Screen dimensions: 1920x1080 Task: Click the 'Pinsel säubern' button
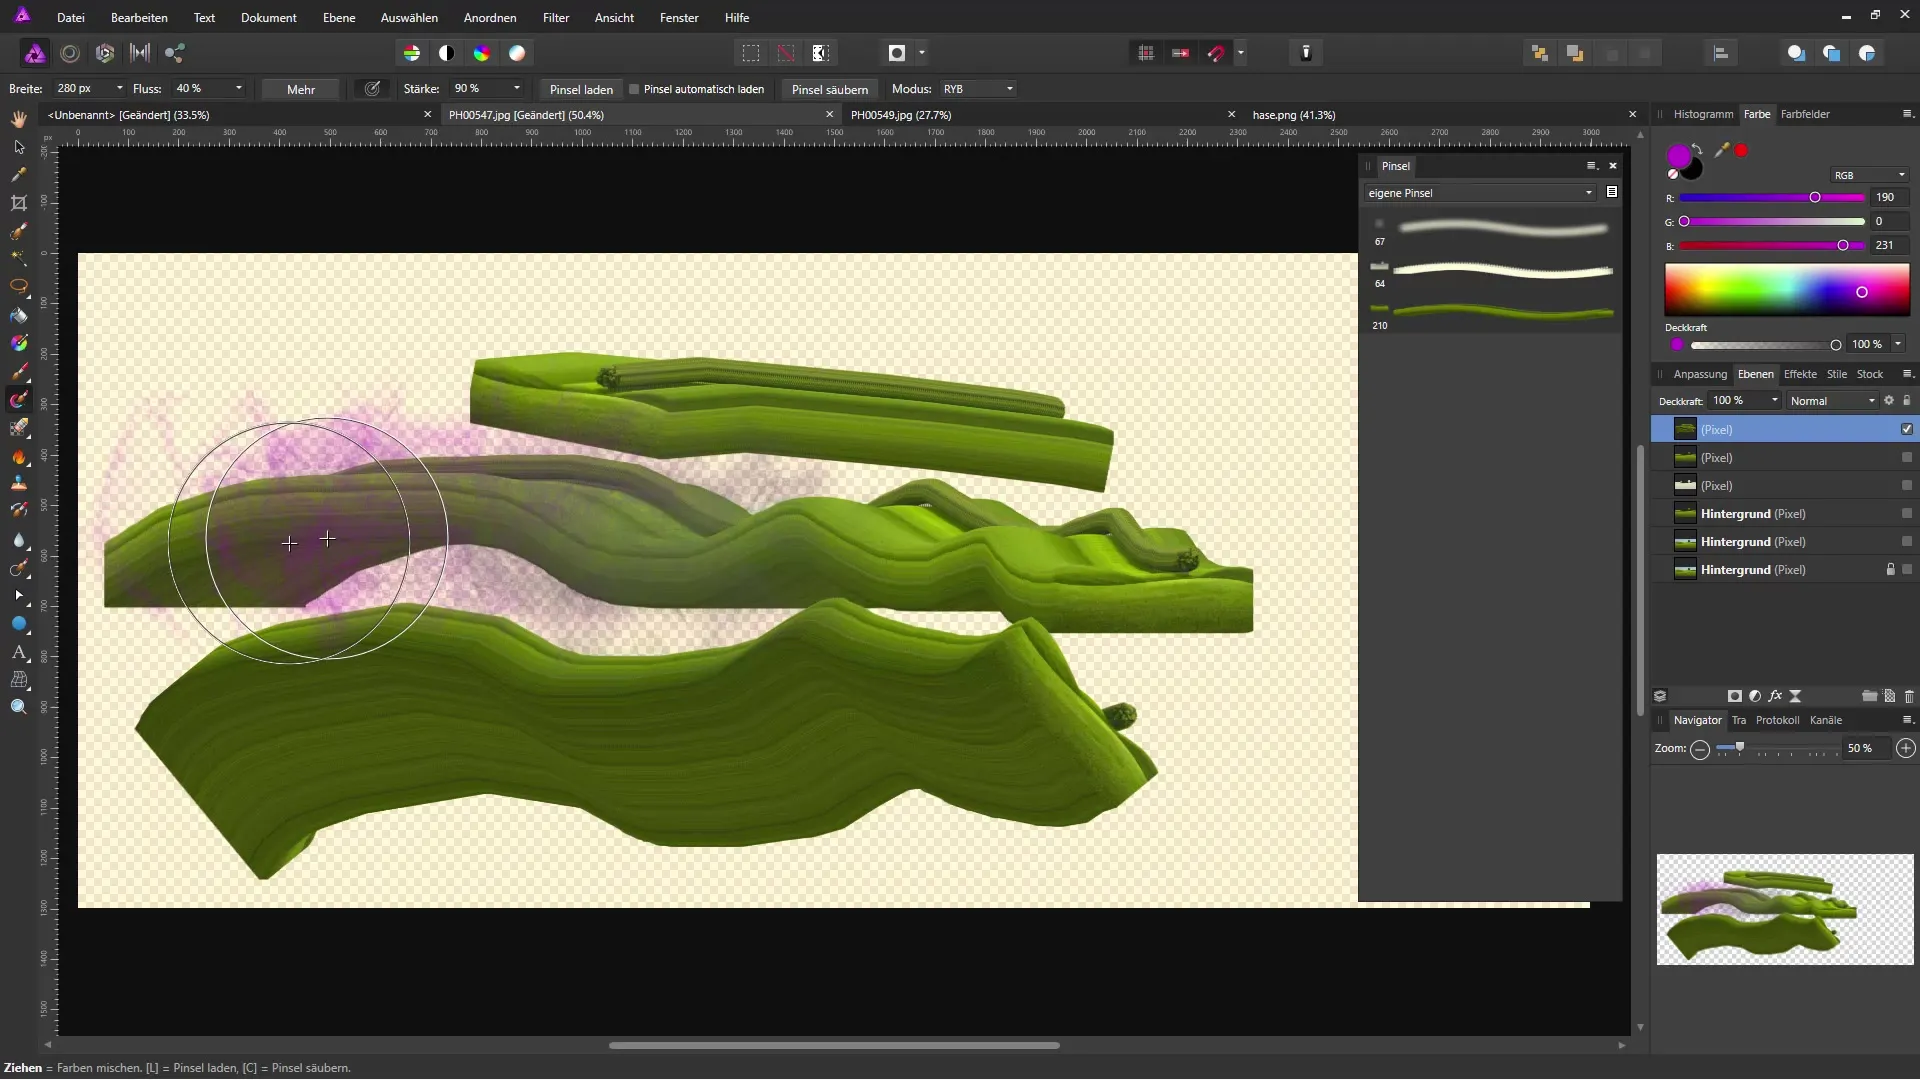[x=829, y=89]
